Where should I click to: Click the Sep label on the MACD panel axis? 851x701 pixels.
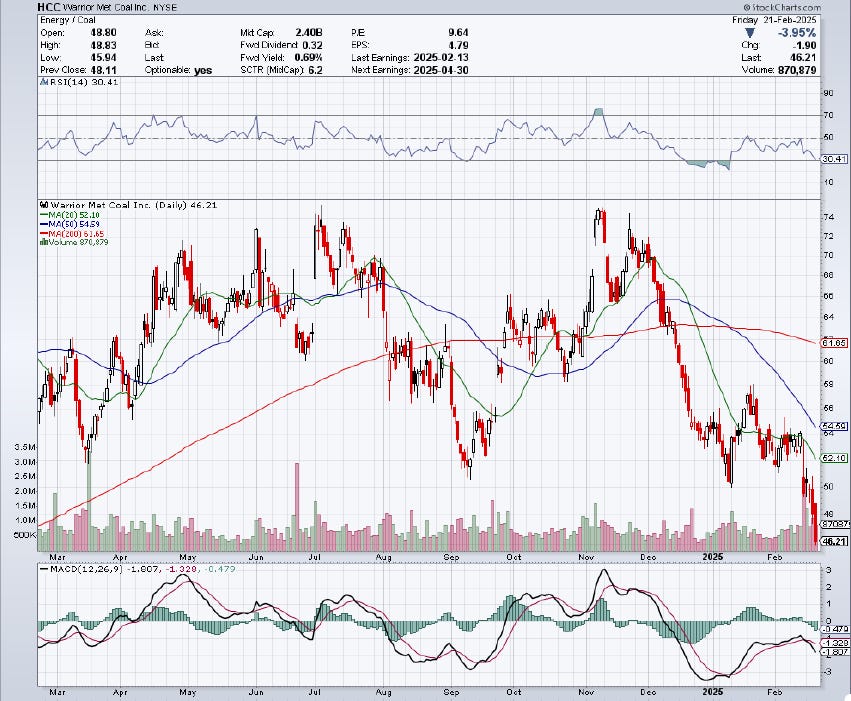tap(451, 692)
